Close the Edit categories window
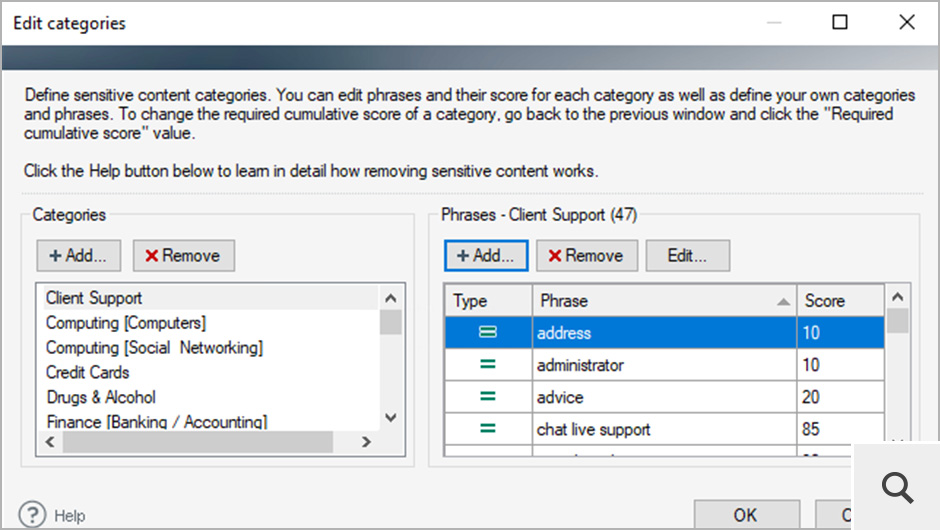This screenshot has width=940, height=530. coord(907,23)
